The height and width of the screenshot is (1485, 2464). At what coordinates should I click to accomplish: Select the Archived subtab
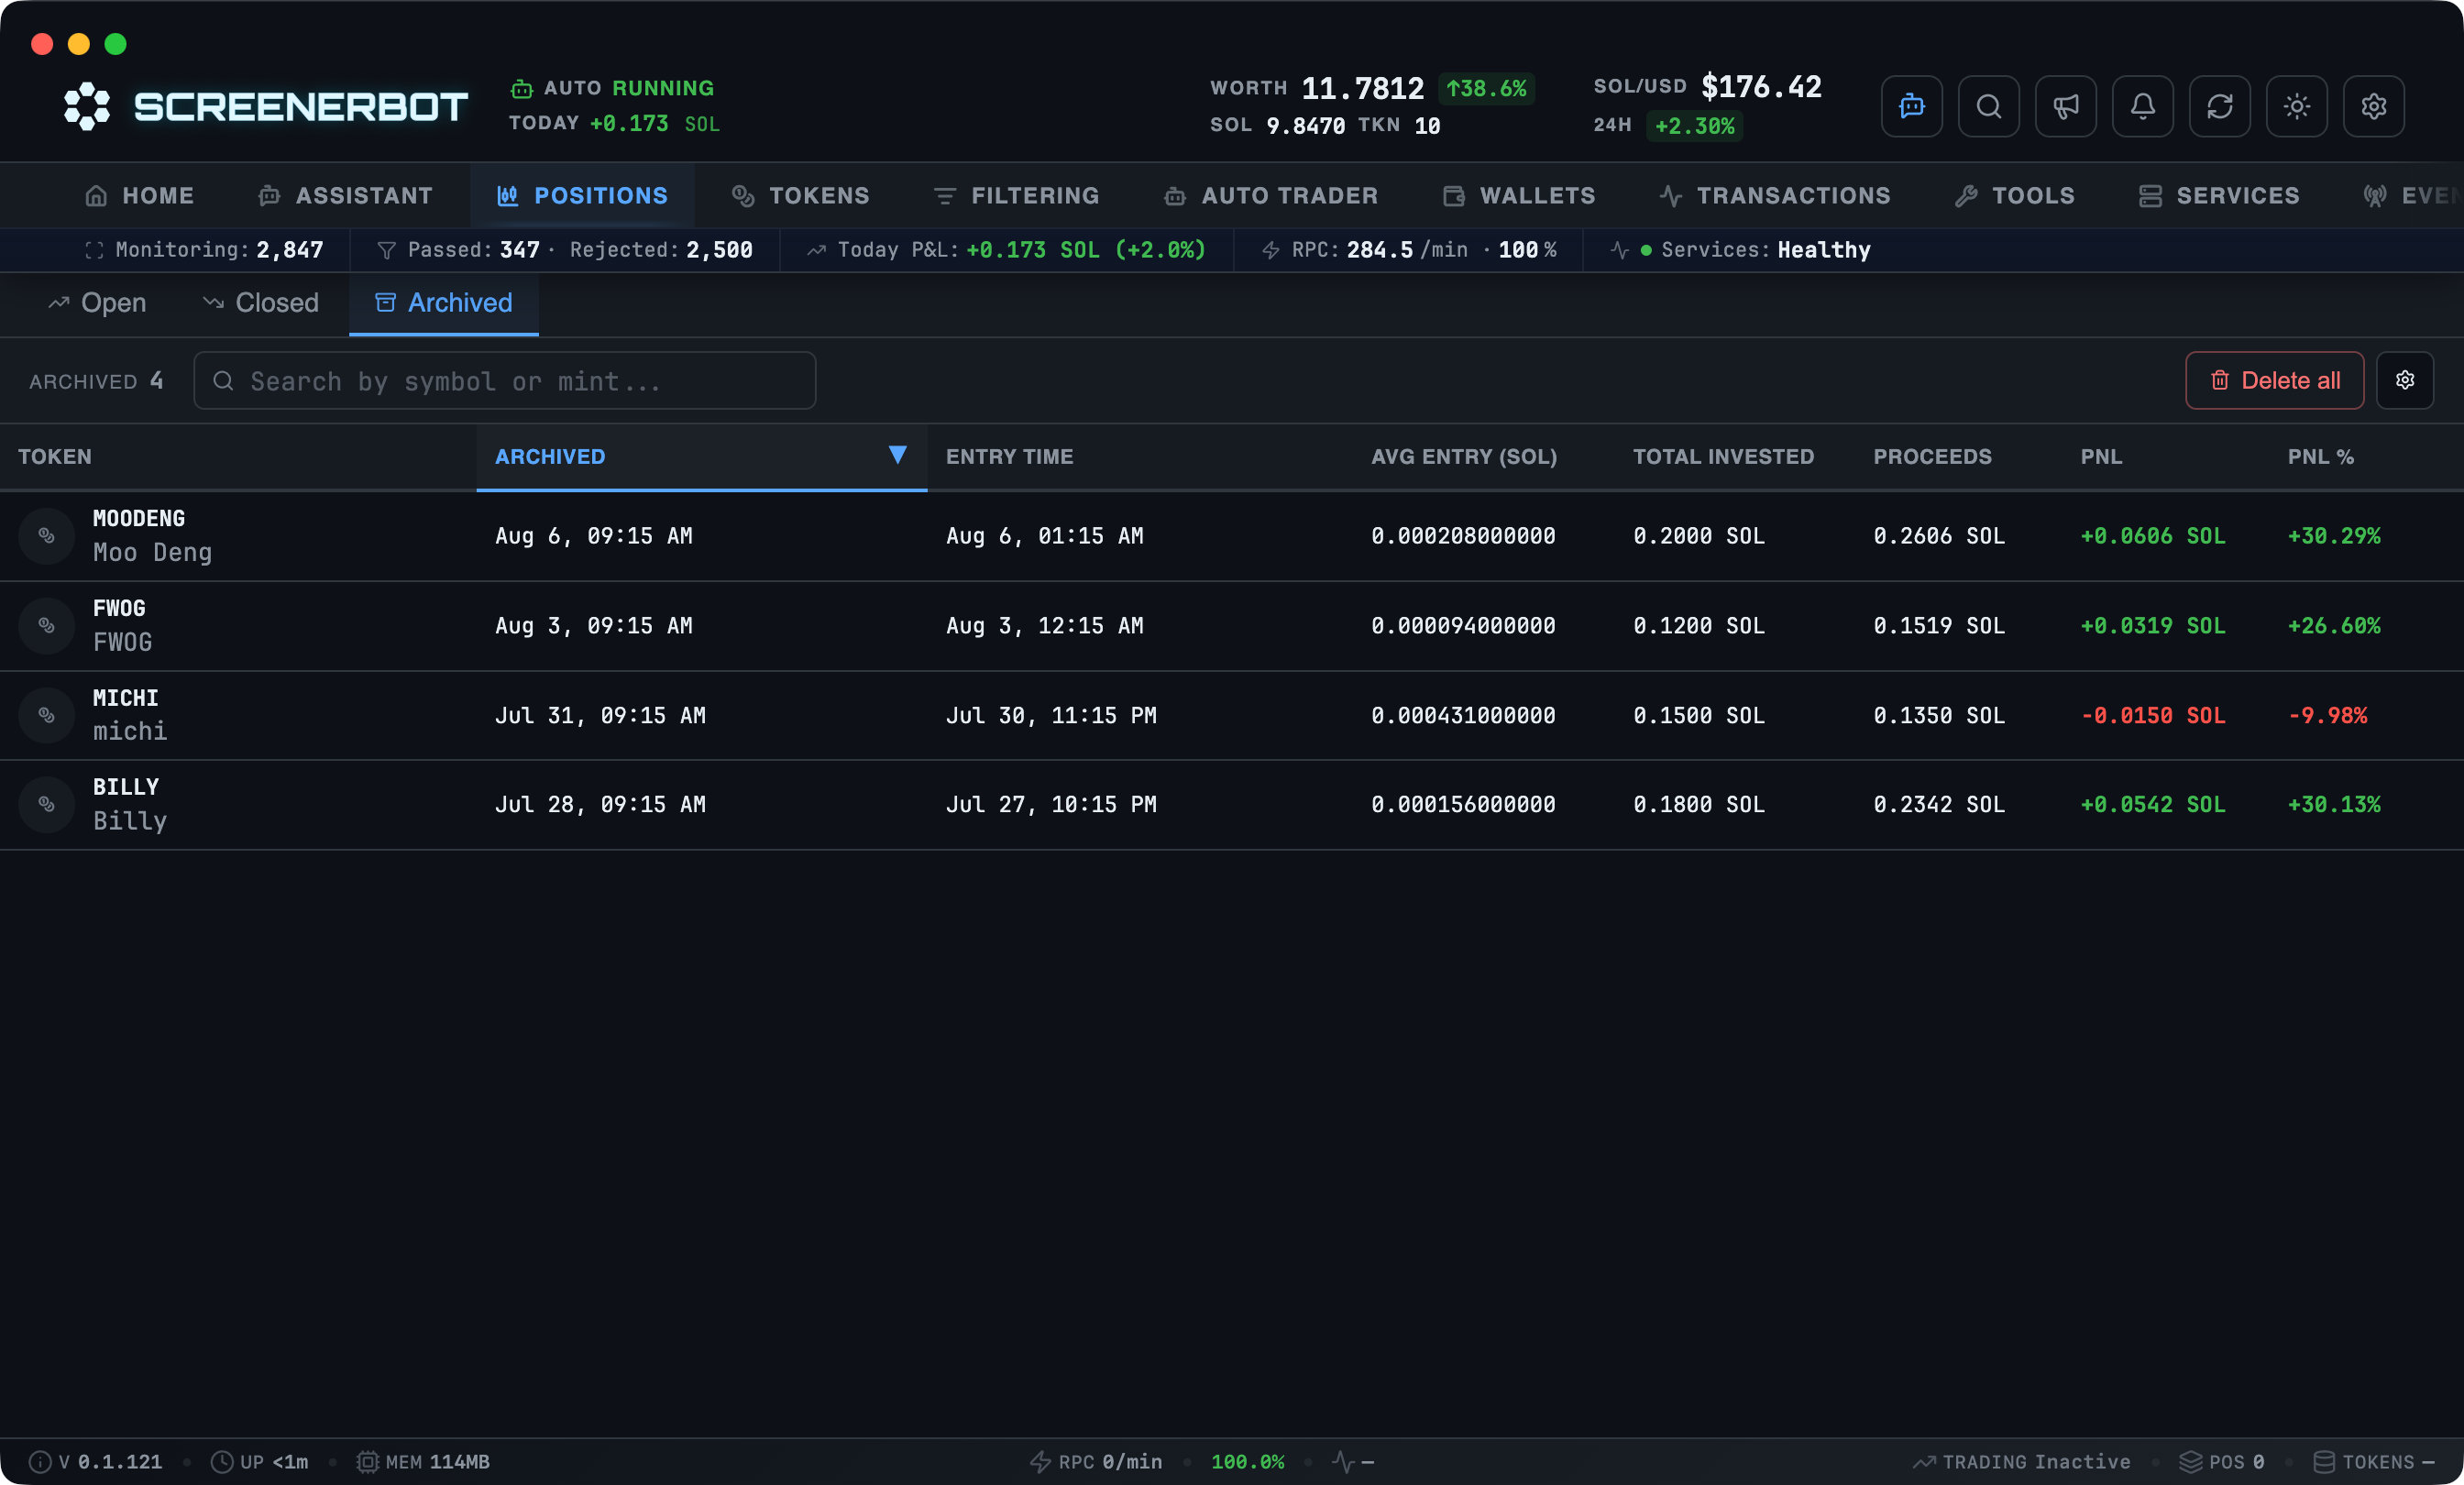(x=443, y=303)
